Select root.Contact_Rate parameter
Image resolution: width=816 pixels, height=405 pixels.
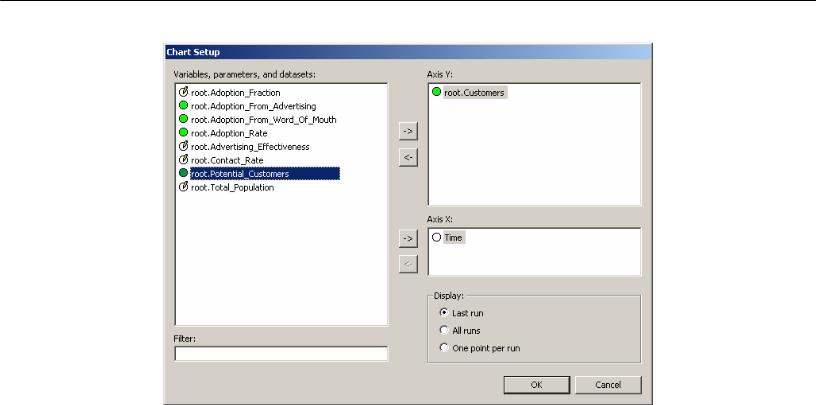click(x=227, y=160)
